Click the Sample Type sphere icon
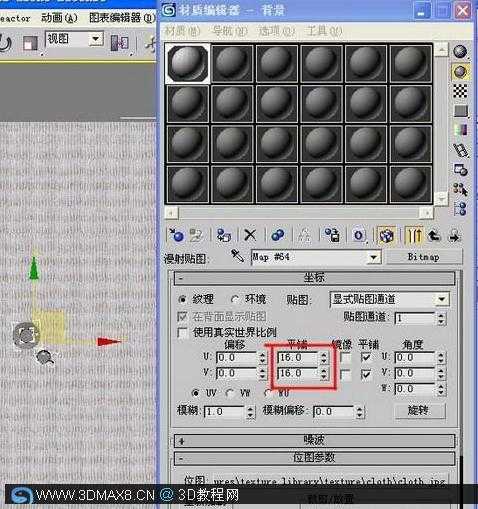Image resolution: width=478 pixels, height=509 pixels. 460,52
